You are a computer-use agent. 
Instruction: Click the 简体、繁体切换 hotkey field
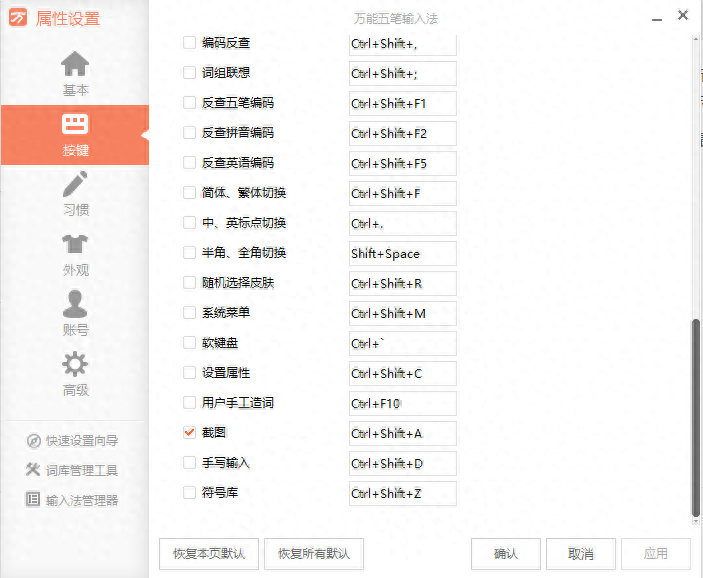(x=403, y=194)
